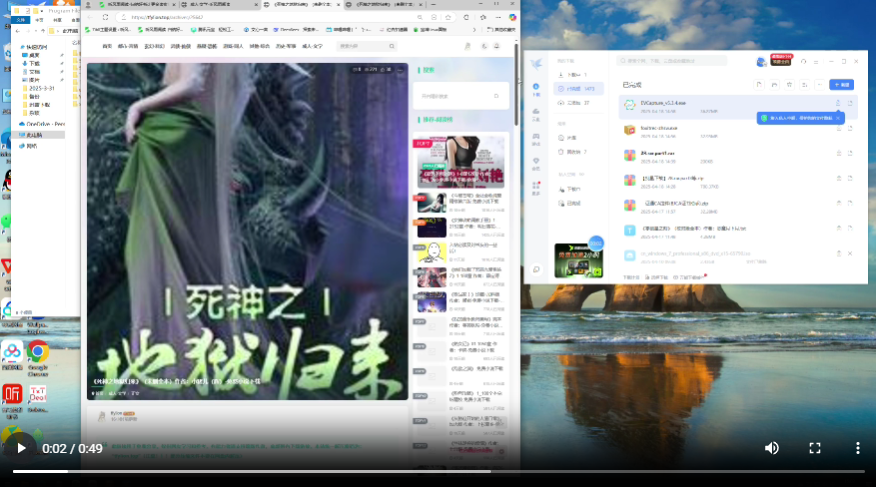The image size is (876, 487).
Task: Open the Baidu Netdisk desktop shortcut
Action: (x=12, y=356)
